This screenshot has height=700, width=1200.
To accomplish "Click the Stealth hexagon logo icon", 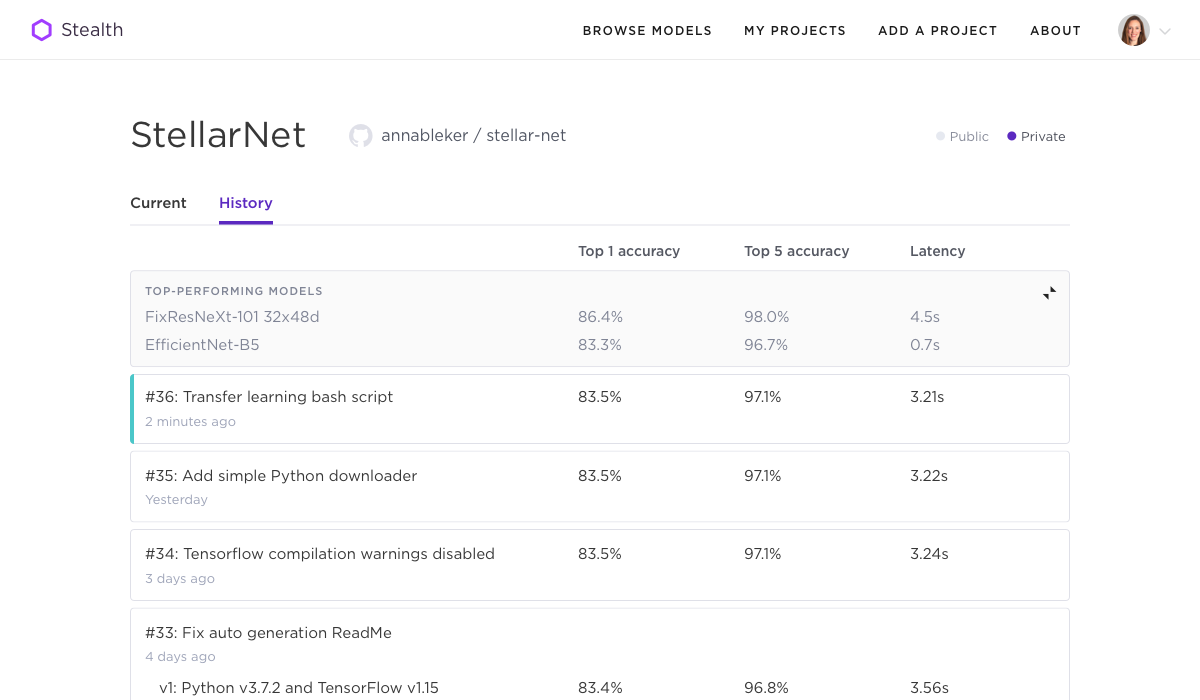I will (41, 30).
